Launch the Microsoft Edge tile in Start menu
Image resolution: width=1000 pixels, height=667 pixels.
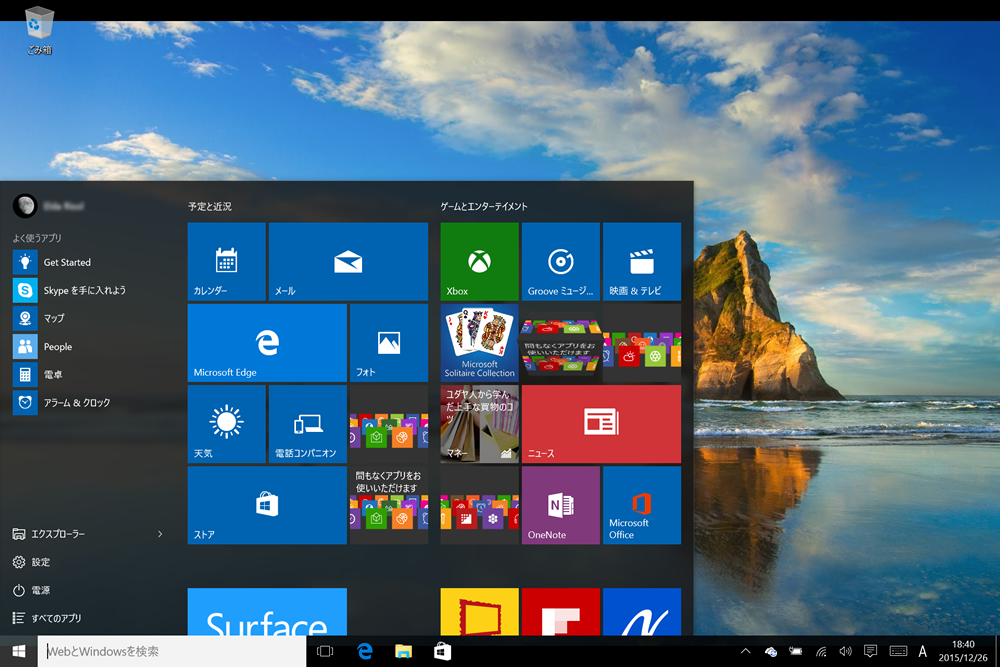[267, 343]
